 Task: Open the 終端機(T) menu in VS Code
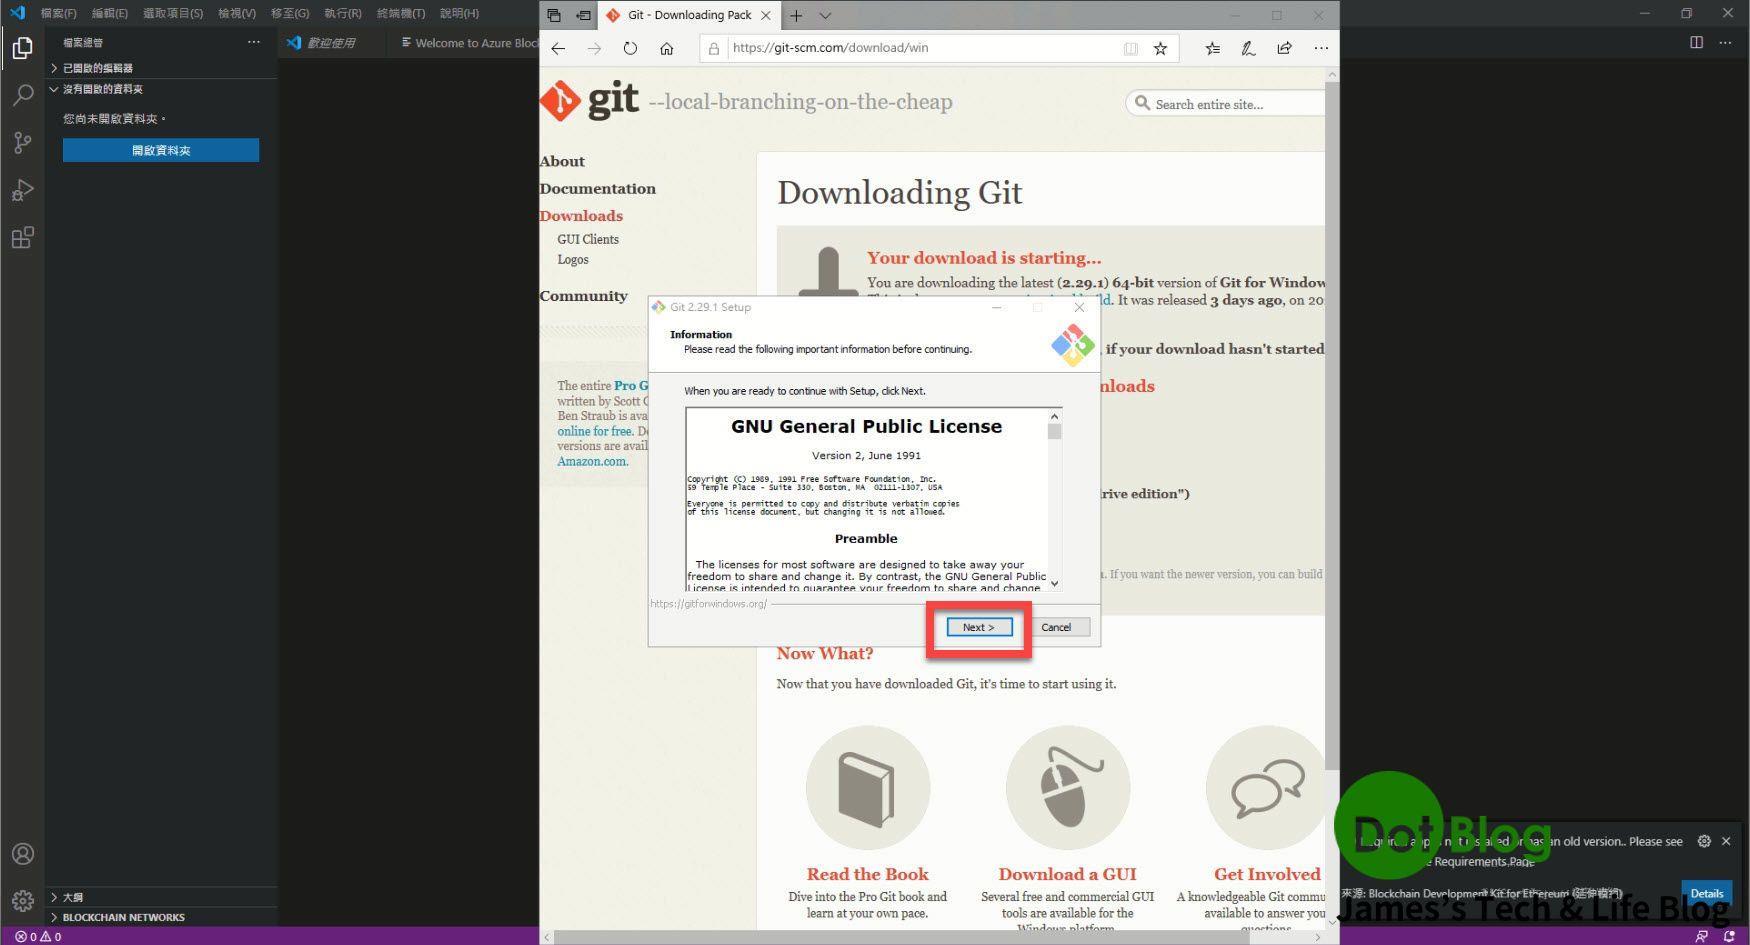401,13
